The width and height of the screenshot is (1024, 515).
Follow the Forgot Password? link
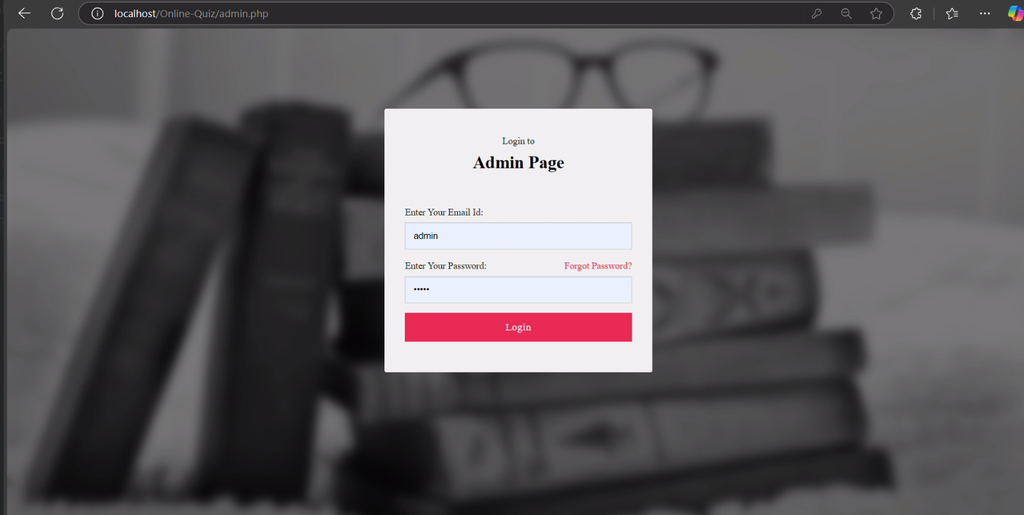[x=598, y=266]
